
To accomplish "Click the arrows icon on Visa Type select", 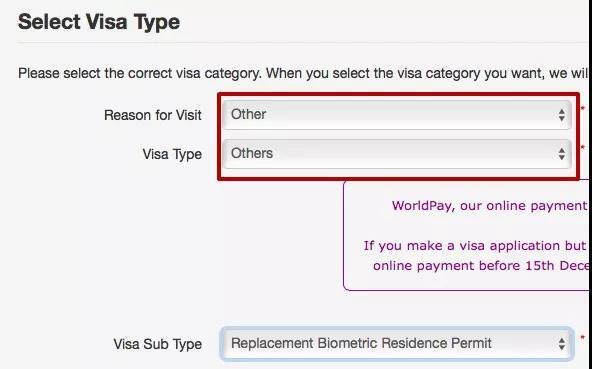I will tap(561, 154).
